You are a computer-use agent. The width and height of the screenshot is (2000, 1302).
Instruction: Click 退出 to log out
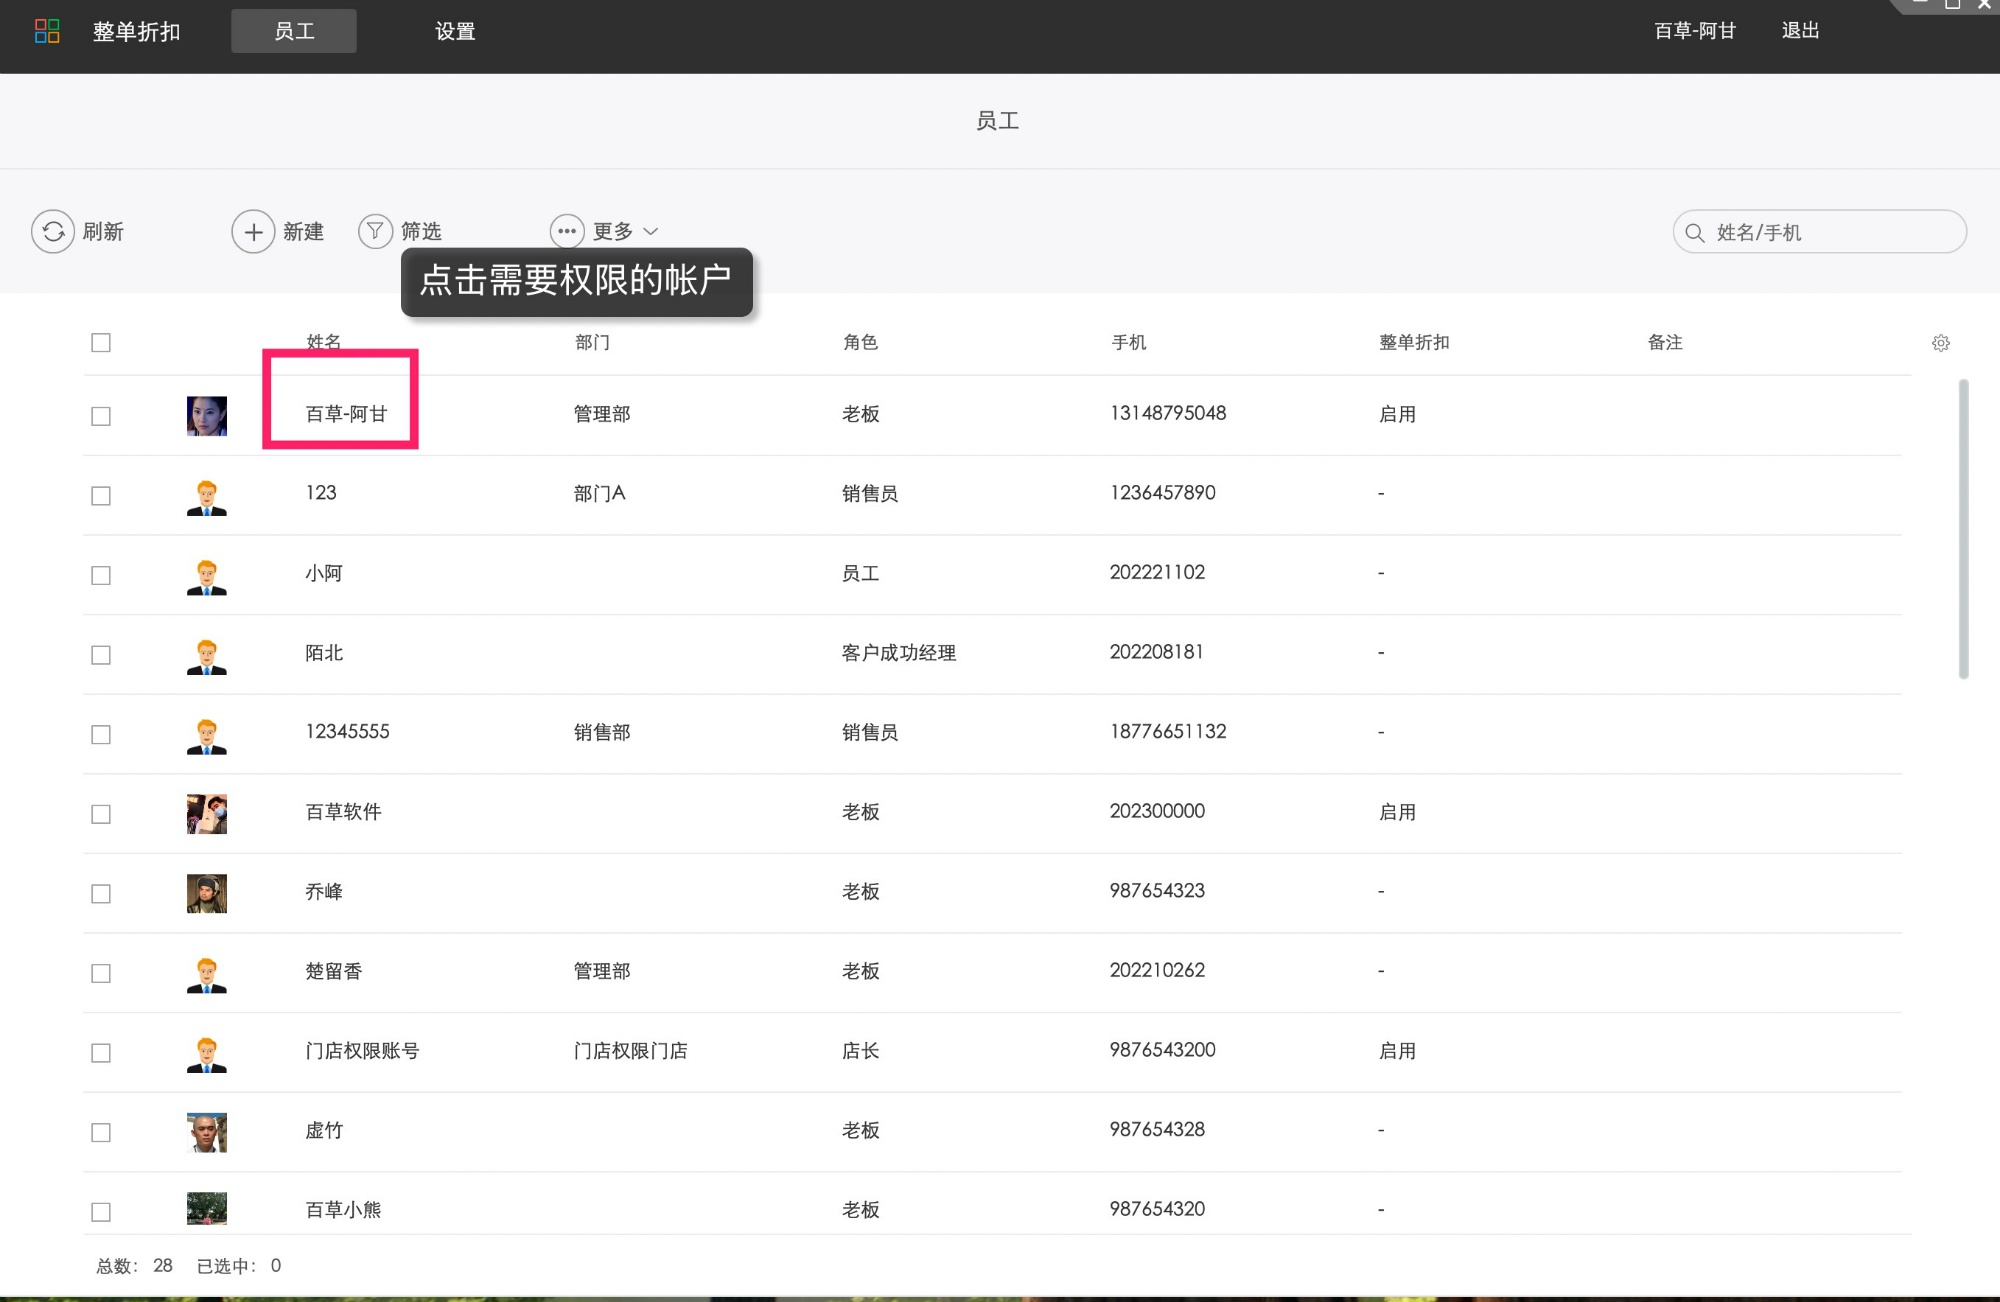click(1799, 30)
